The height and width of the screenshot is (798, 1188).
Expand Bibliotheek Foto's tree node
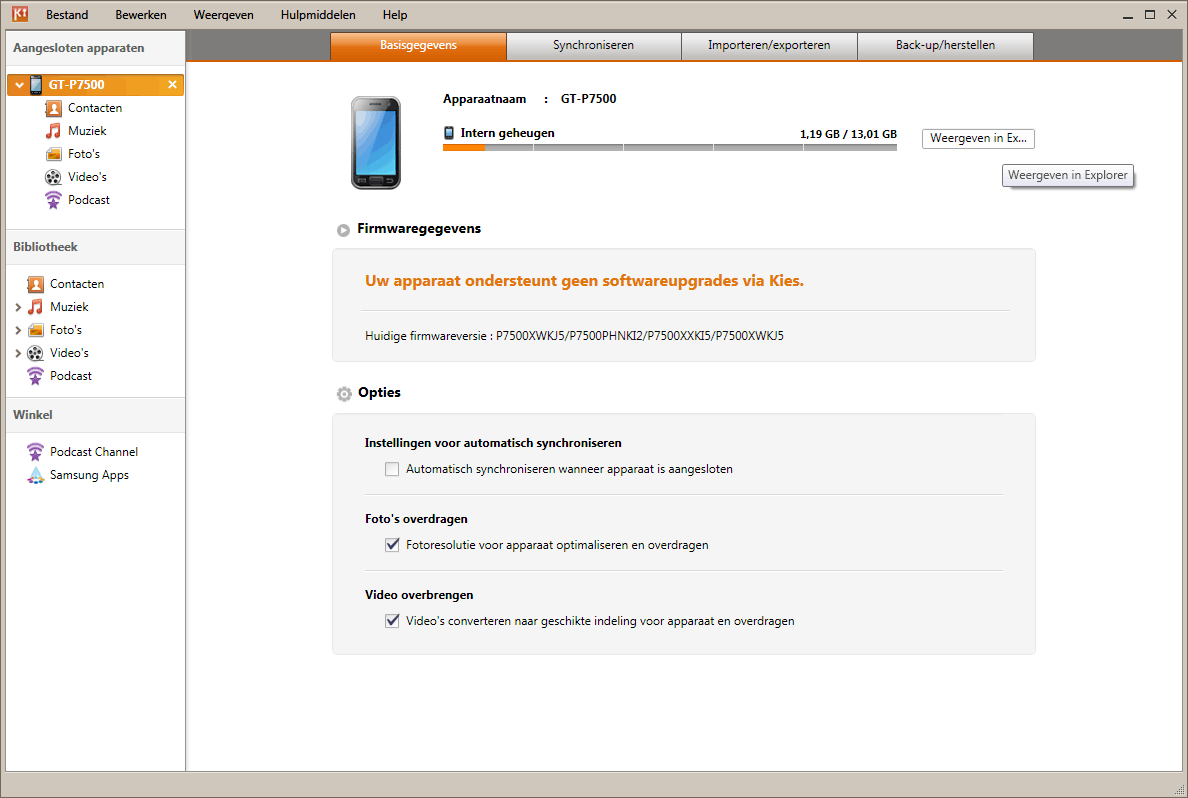(18, 330)
